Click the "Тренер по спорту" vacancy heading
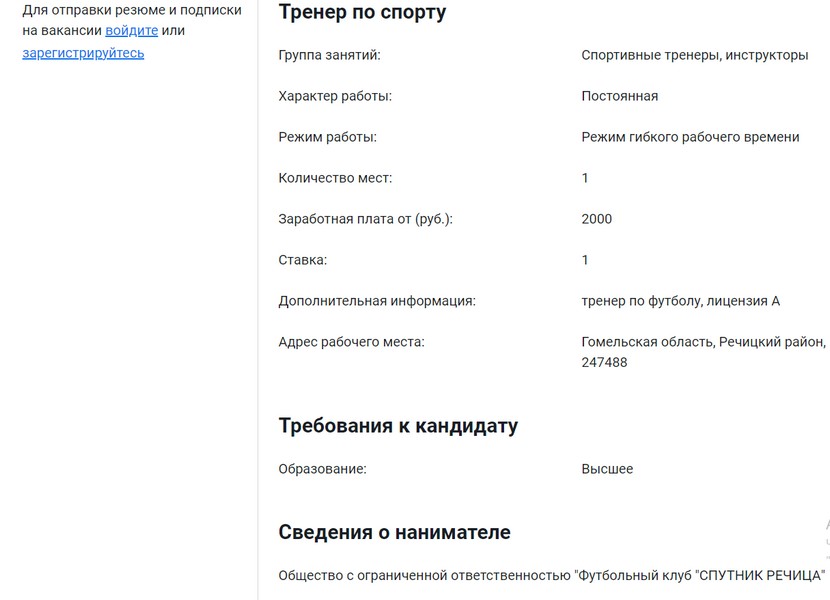The image size is (830, 600). pos(362,13)
